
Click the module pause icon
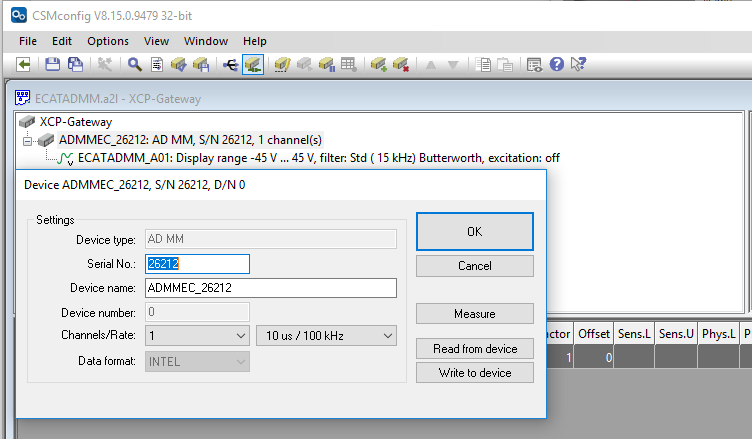click(327, 64)
